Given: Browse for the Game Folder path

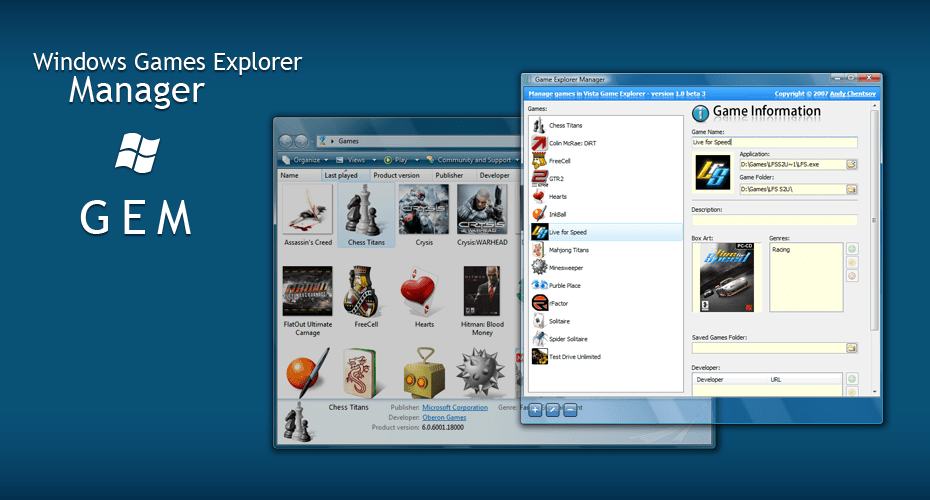Looking at the screenshot, I should 852,189.
